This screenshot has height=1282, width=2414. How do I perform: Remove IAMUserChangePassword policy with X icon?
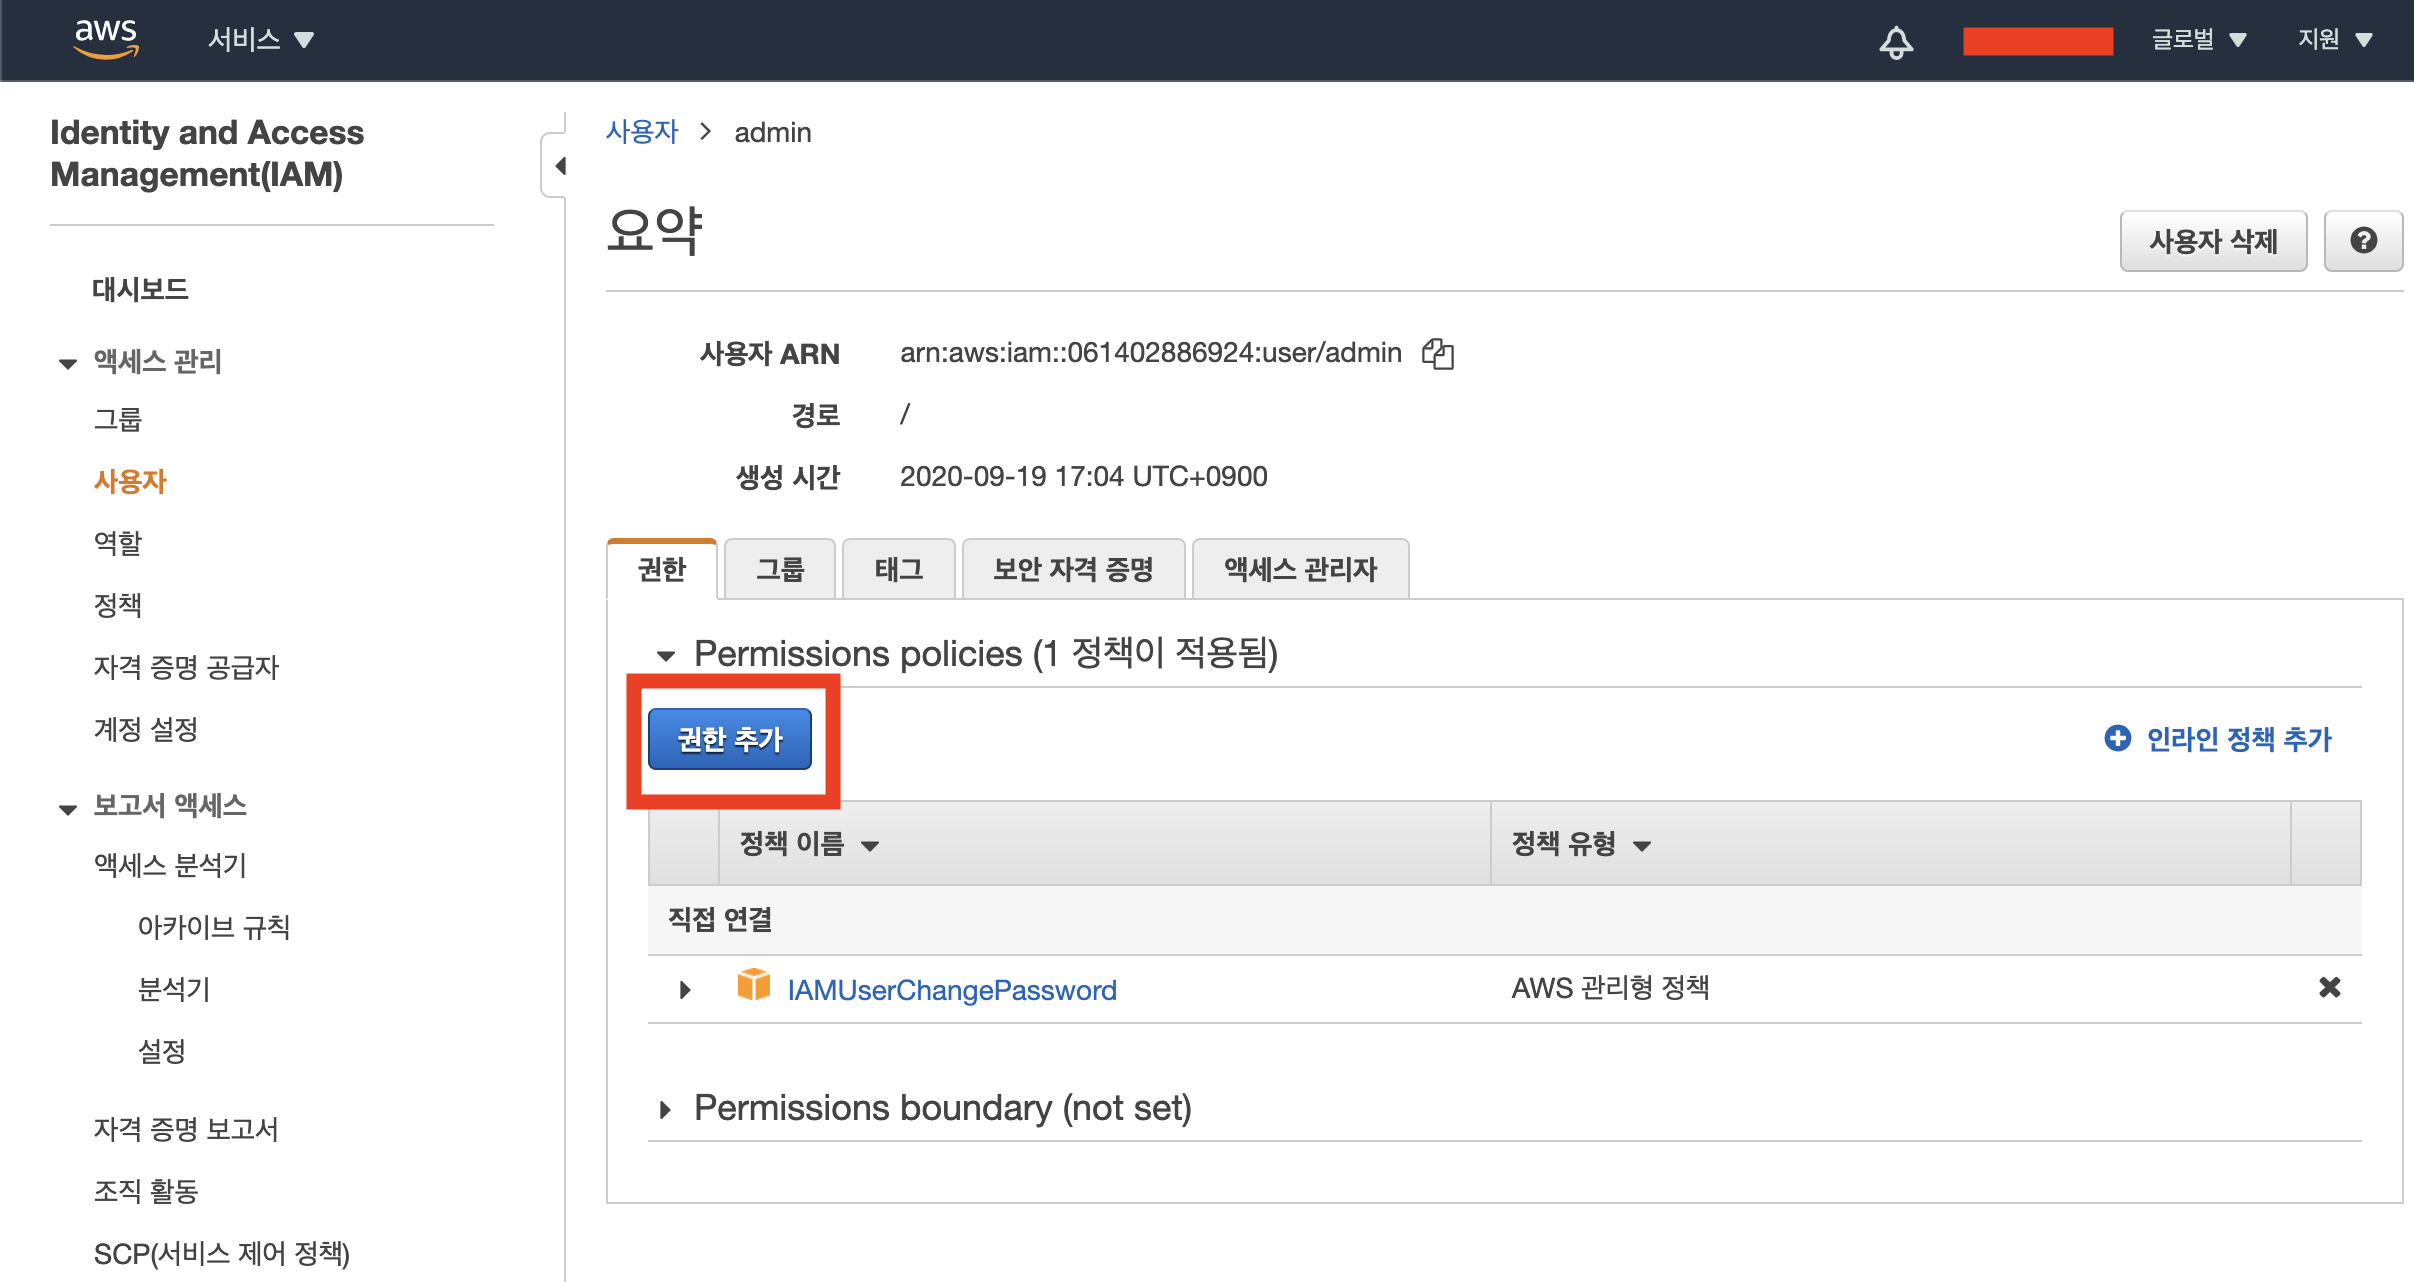[x=2329, y=988]
